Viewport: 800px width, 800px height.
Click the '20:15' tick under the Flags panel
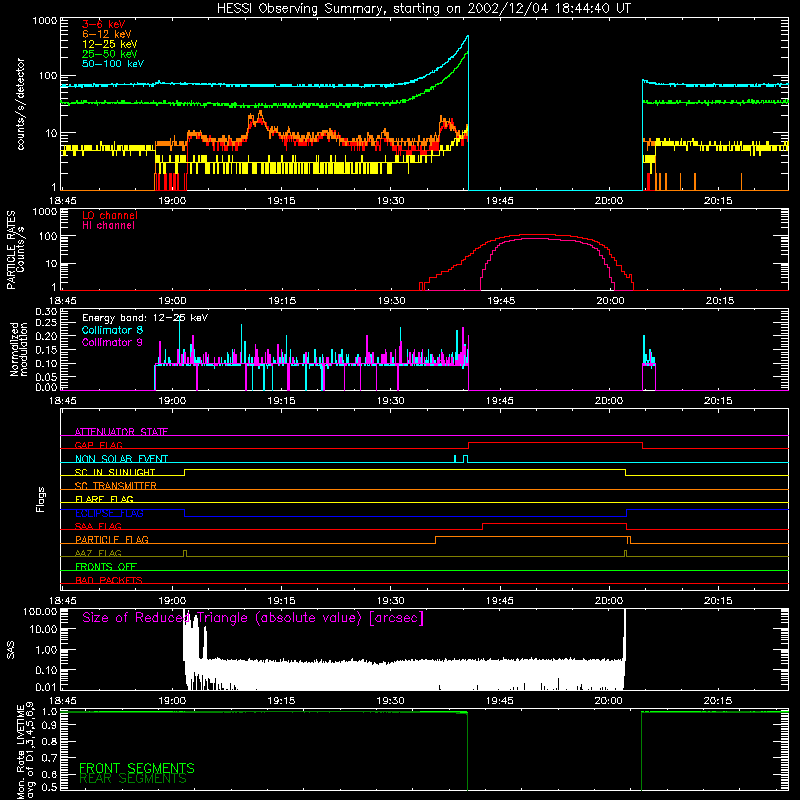tap(717, 601)
